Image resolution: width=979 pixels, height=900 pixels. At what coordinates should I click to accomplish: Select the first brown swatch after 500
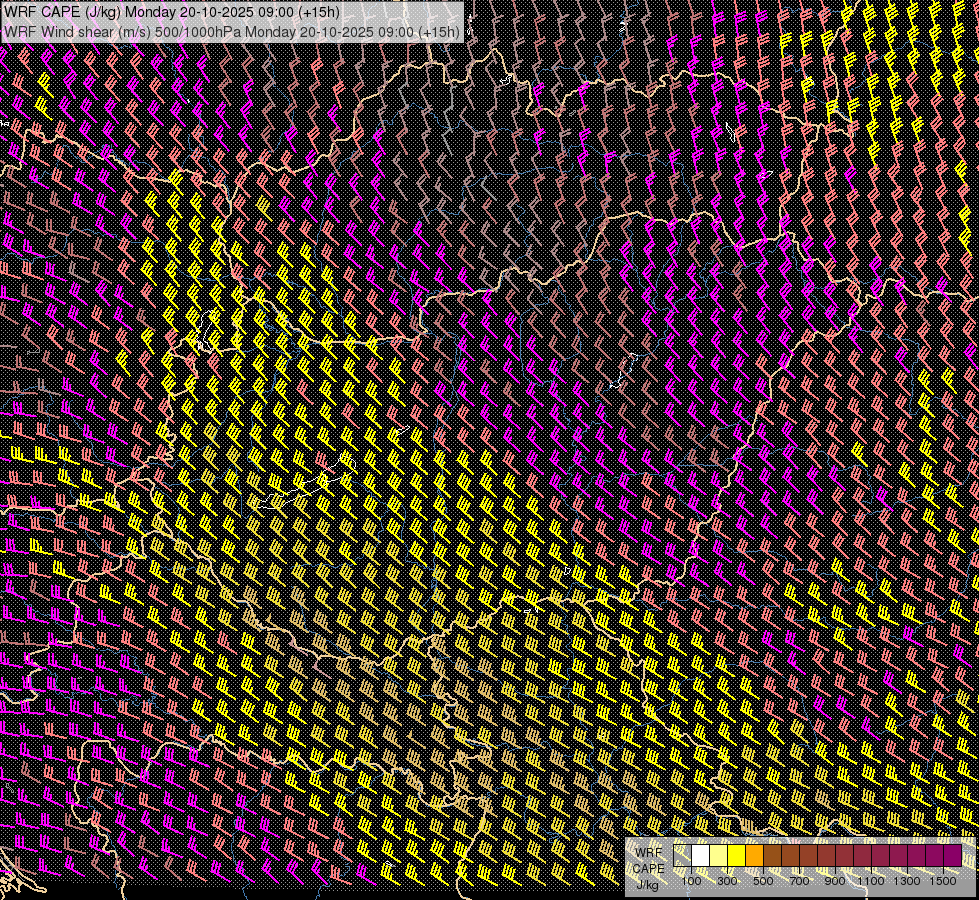coord(773,855)
